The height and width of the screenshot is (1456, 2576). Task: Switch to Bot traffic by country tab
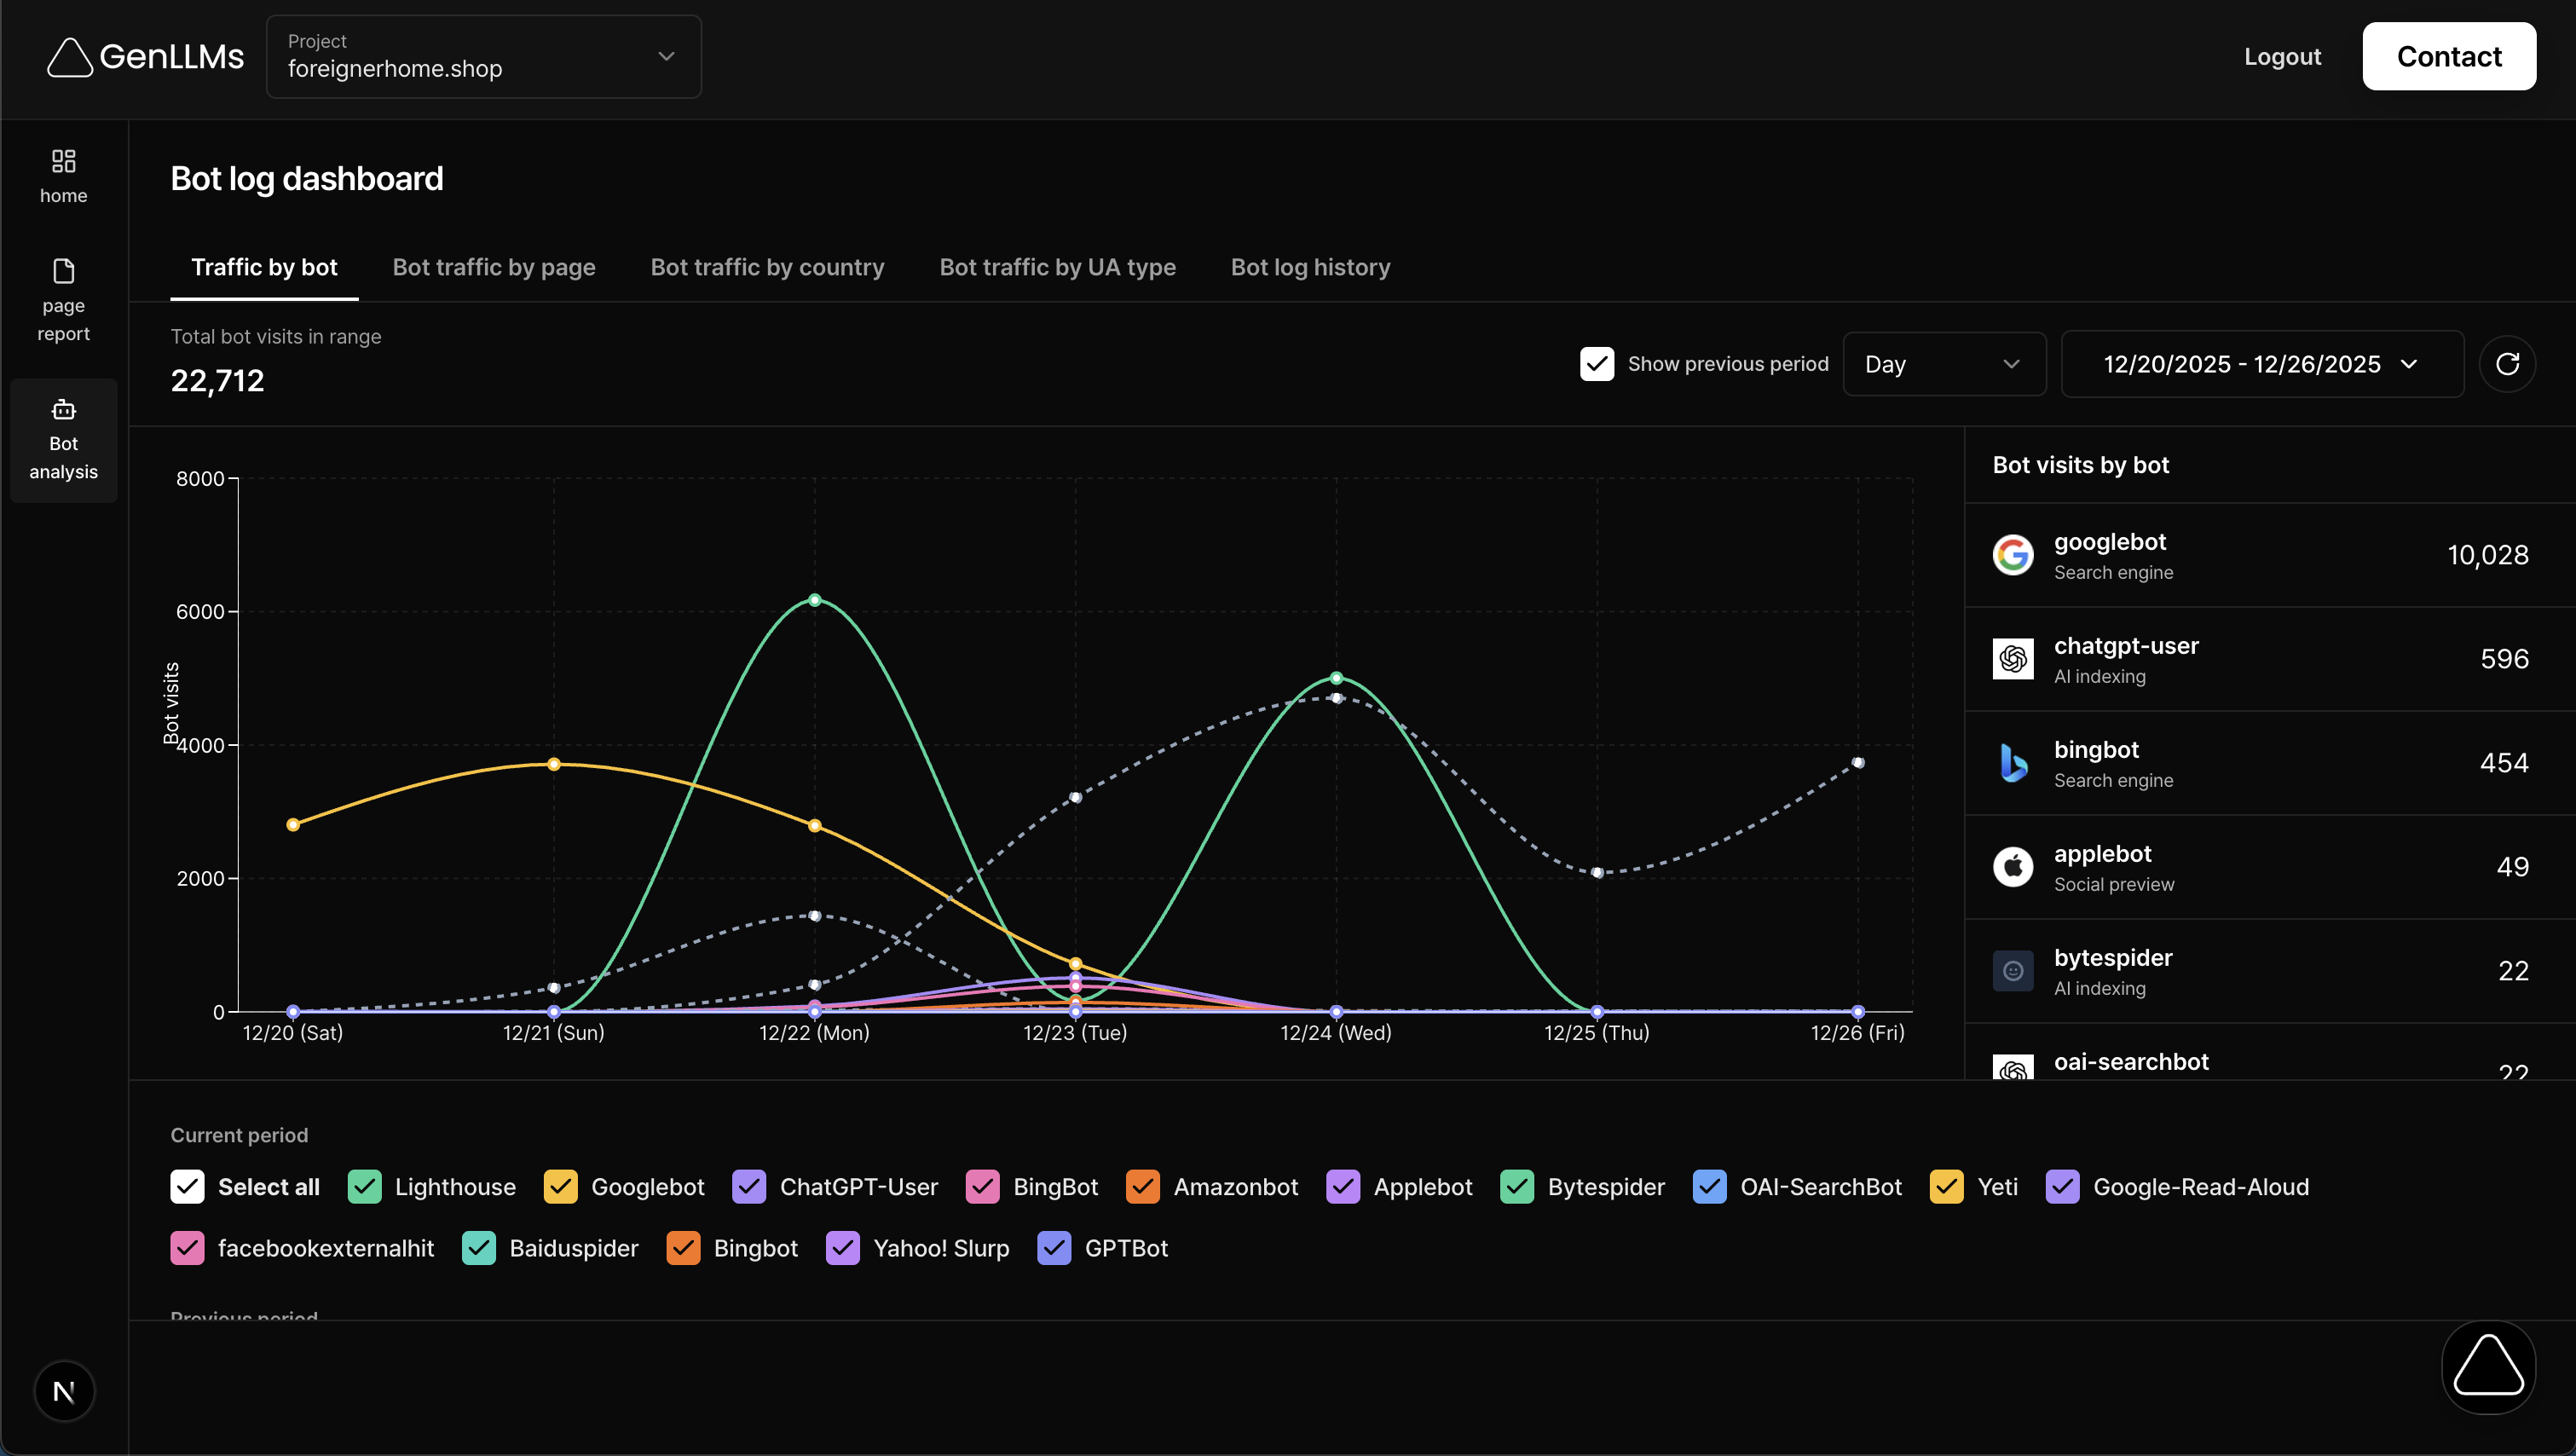767,267
